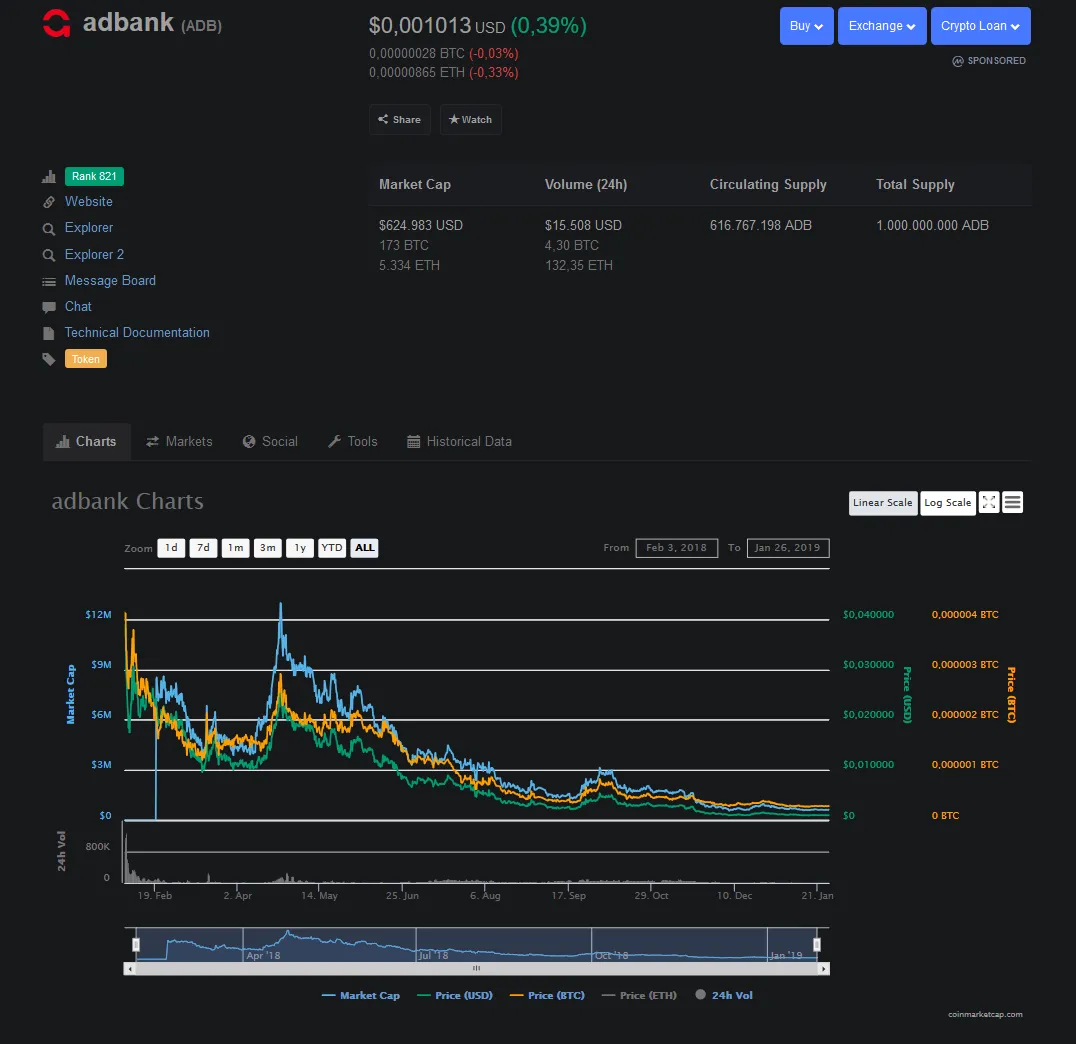The width and height of the screenshot is (1076, 1044).
Task: Open the Crypto Loan dropdown
Action: 981,26
